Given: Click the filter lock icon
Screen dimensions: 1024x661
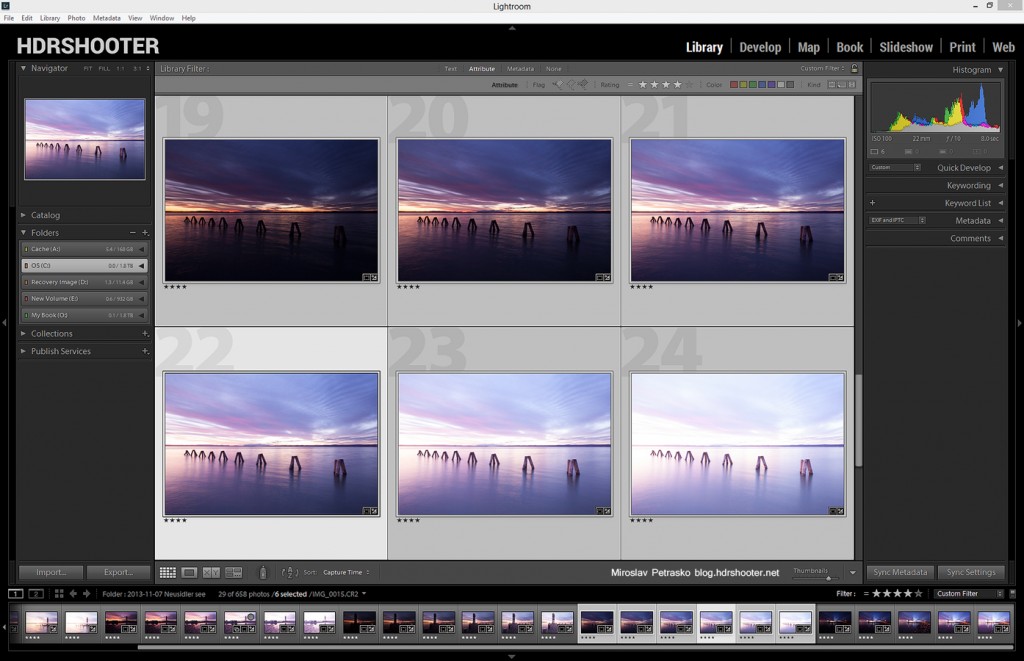Looking at the screenshot, I should pyautogui.click(x=854, y=68).
